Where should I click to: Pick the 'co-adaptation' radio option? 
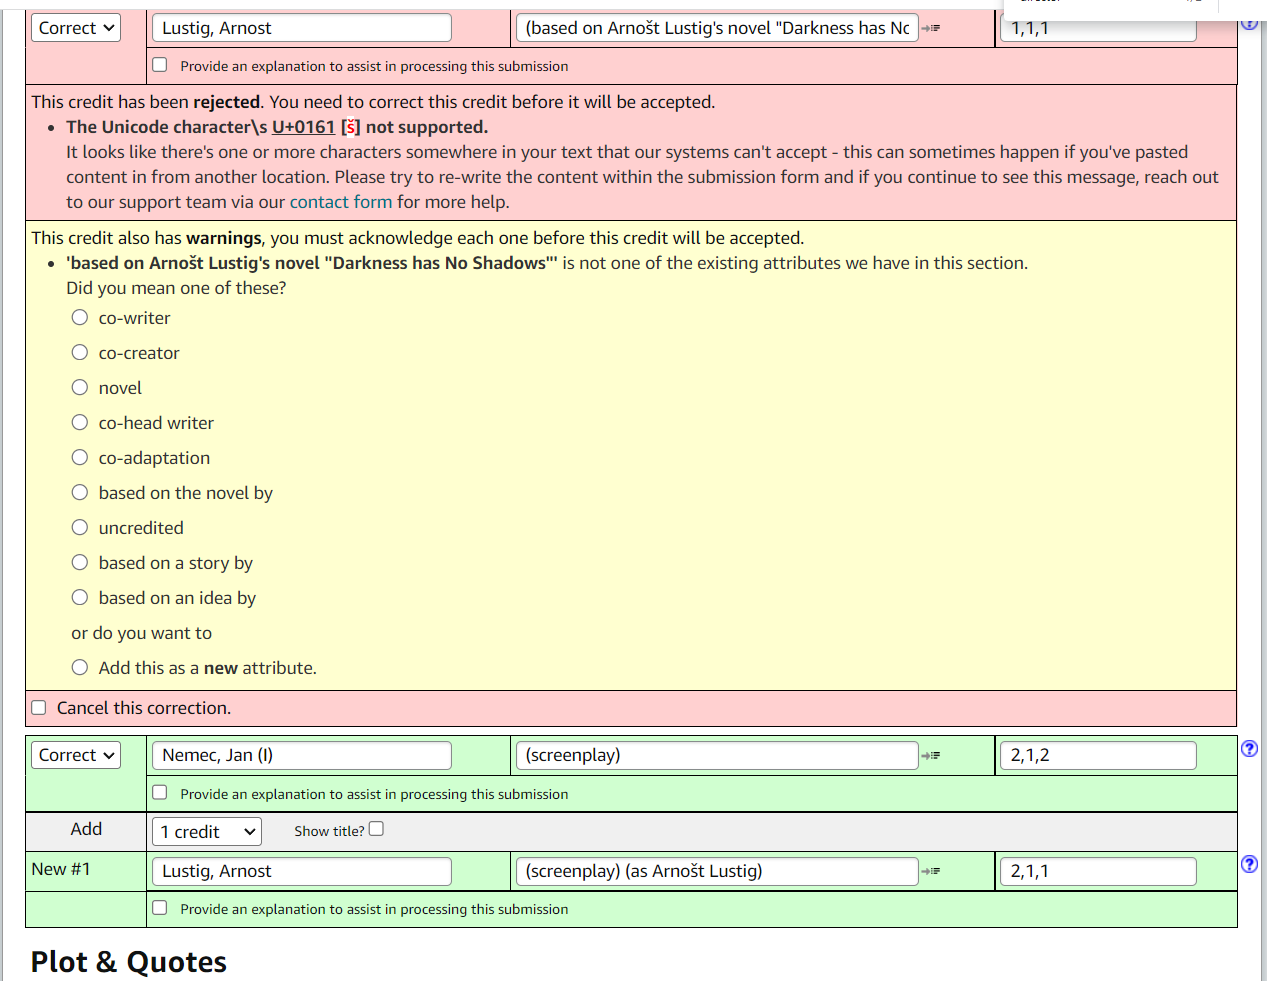[80, 457]
